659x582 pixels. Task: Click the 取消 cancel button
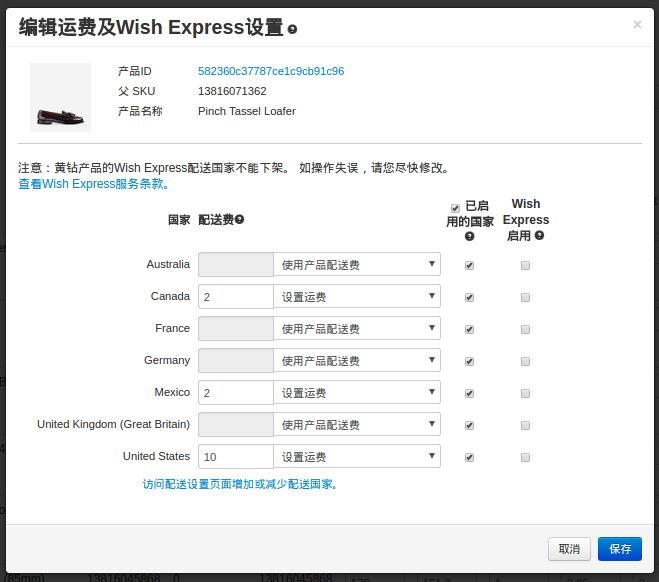[569, 549]
